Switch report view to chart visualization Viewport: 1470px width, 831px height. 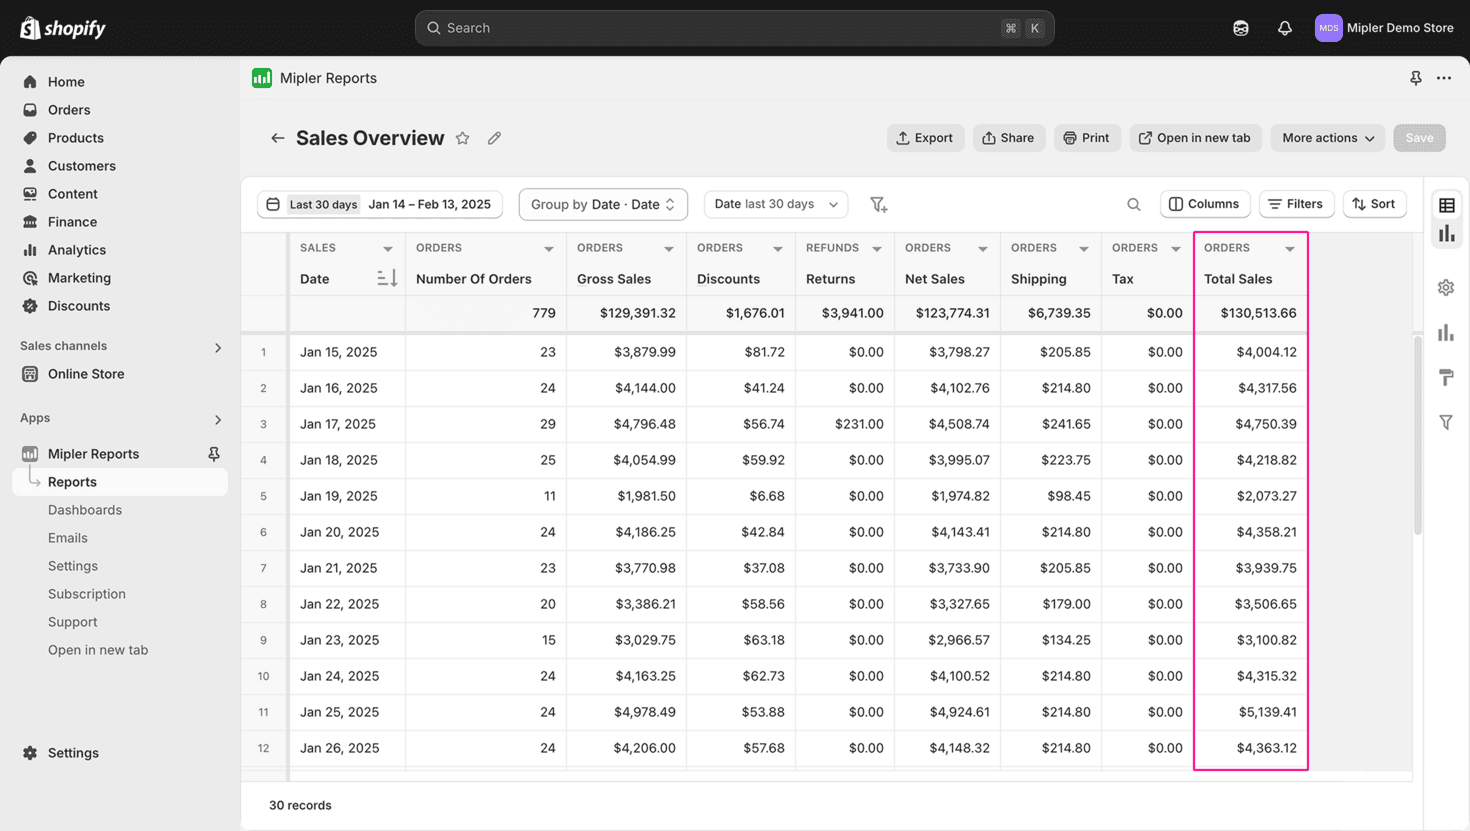(x=1446, y=234)
